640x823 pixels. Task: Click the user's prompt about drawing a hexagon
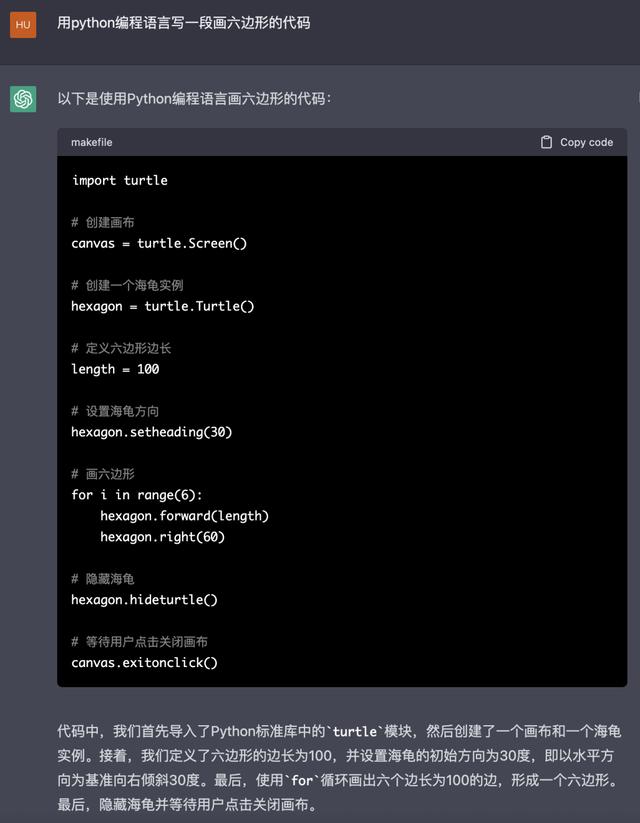183,22
